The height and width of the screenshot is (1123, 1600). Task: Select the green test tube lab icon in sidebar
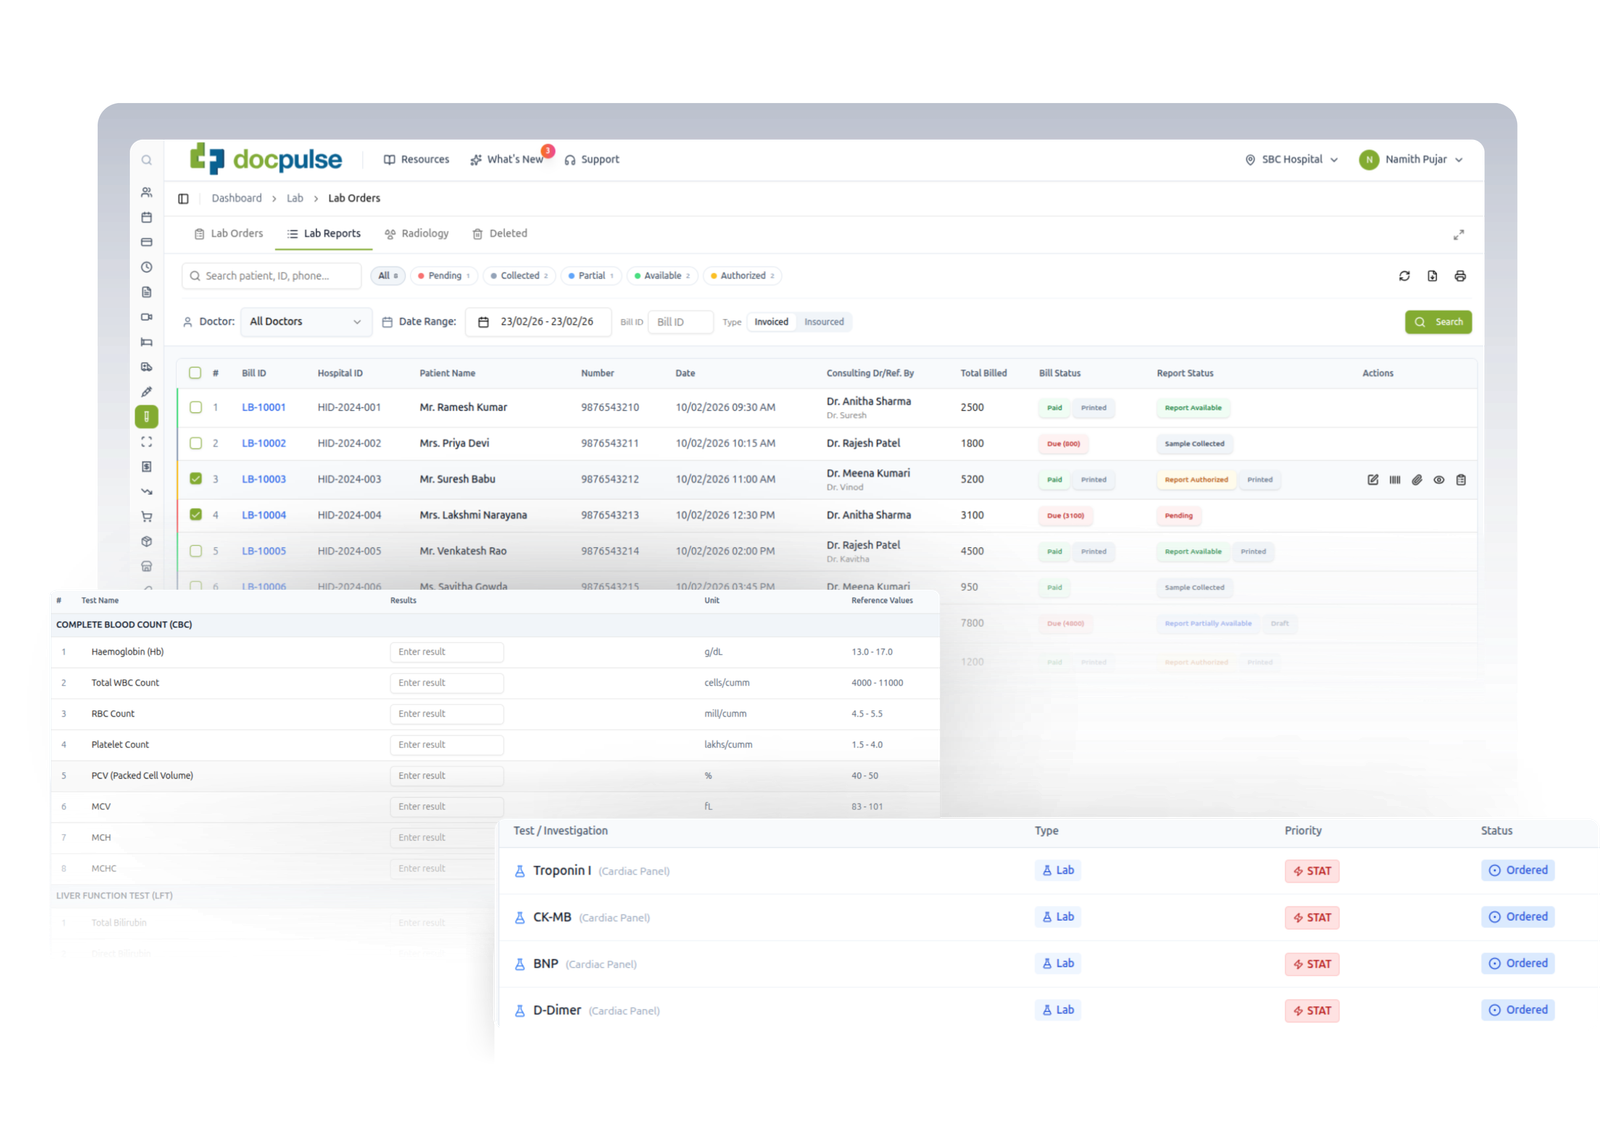click(x=146, y=416)
